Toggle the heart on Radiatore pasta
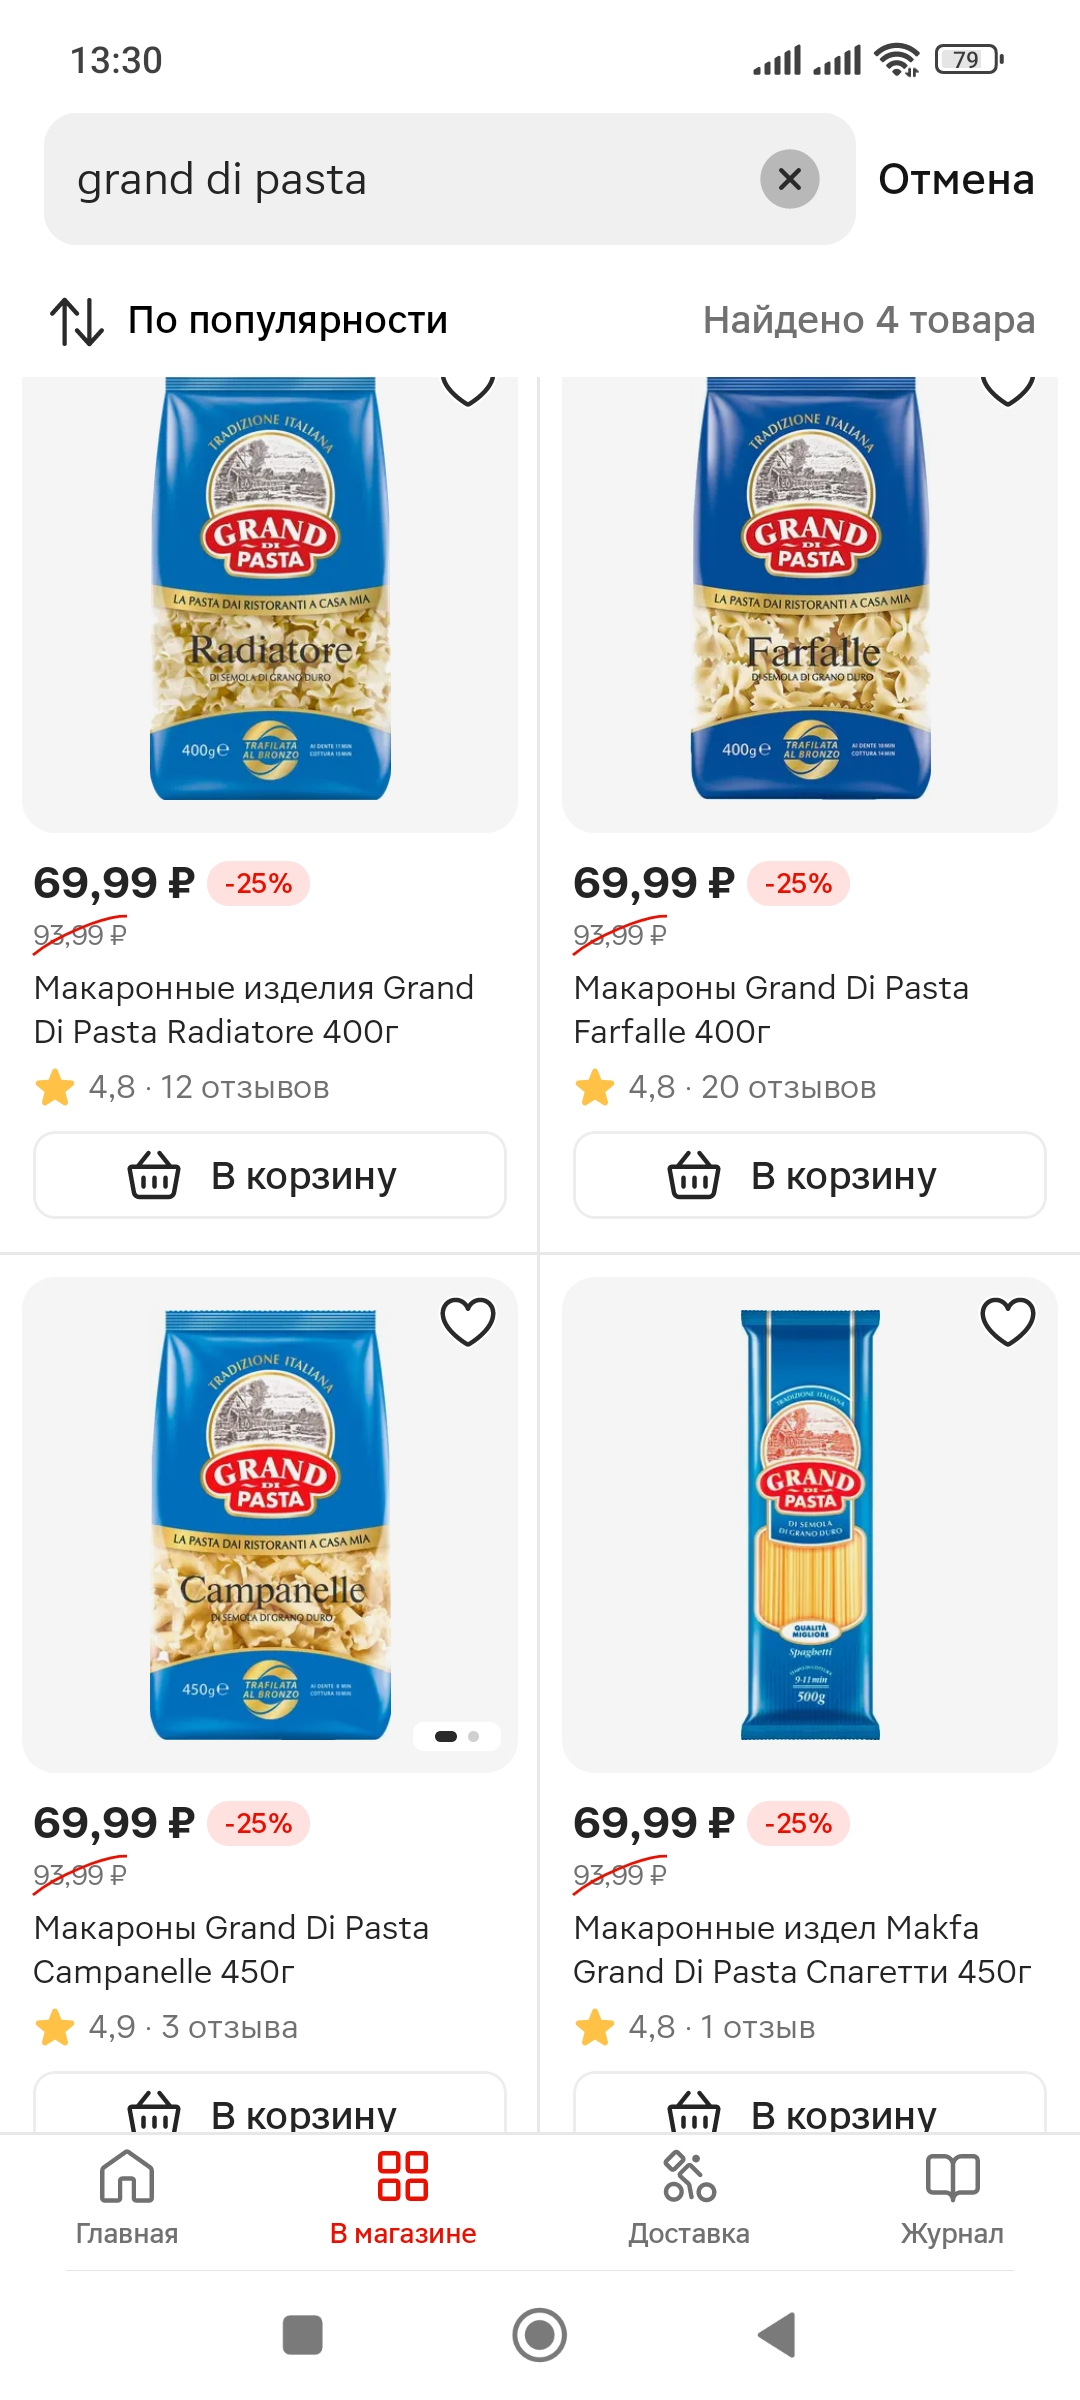The image size is (1080, 2400). 468,390
